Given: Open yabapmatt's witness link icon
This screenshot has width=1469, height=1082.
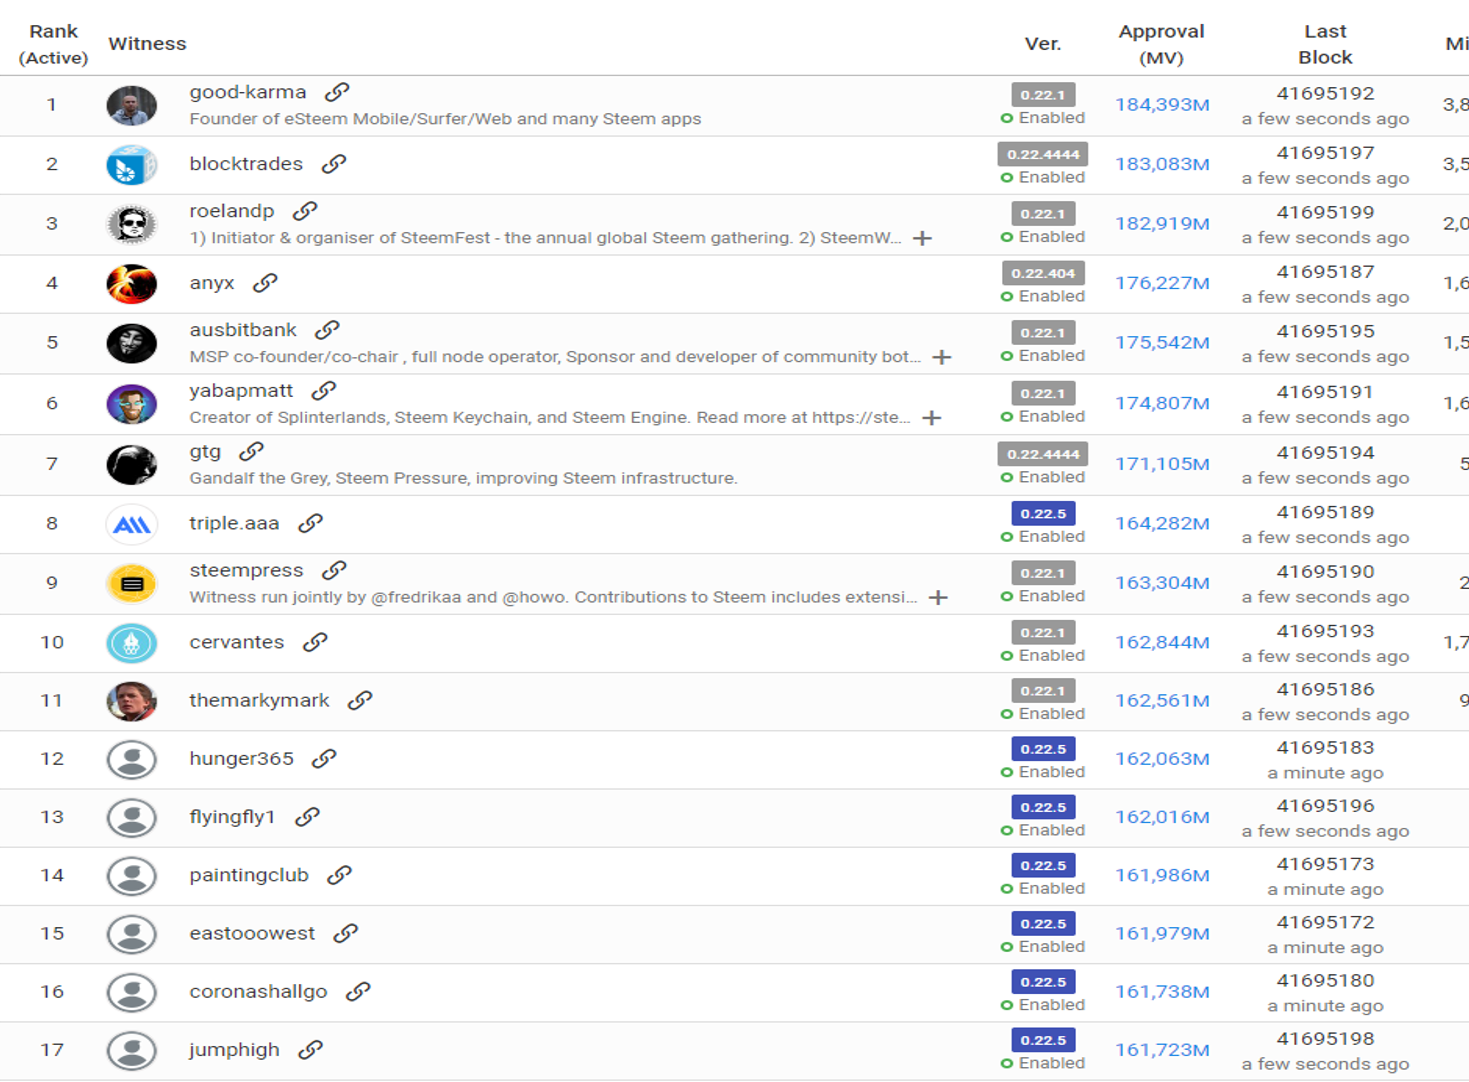Looking at the screenshot, I should pyautogui.click(x=324, y=391).
